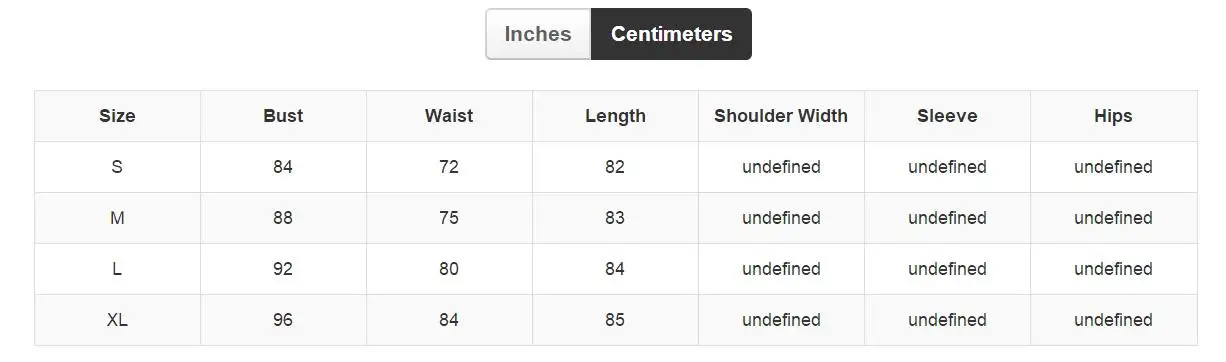Image resolution: width=1226 pixels, height=362 pixels.
Task: Click the Shoulder Width column header
Action: click(781, 116)
